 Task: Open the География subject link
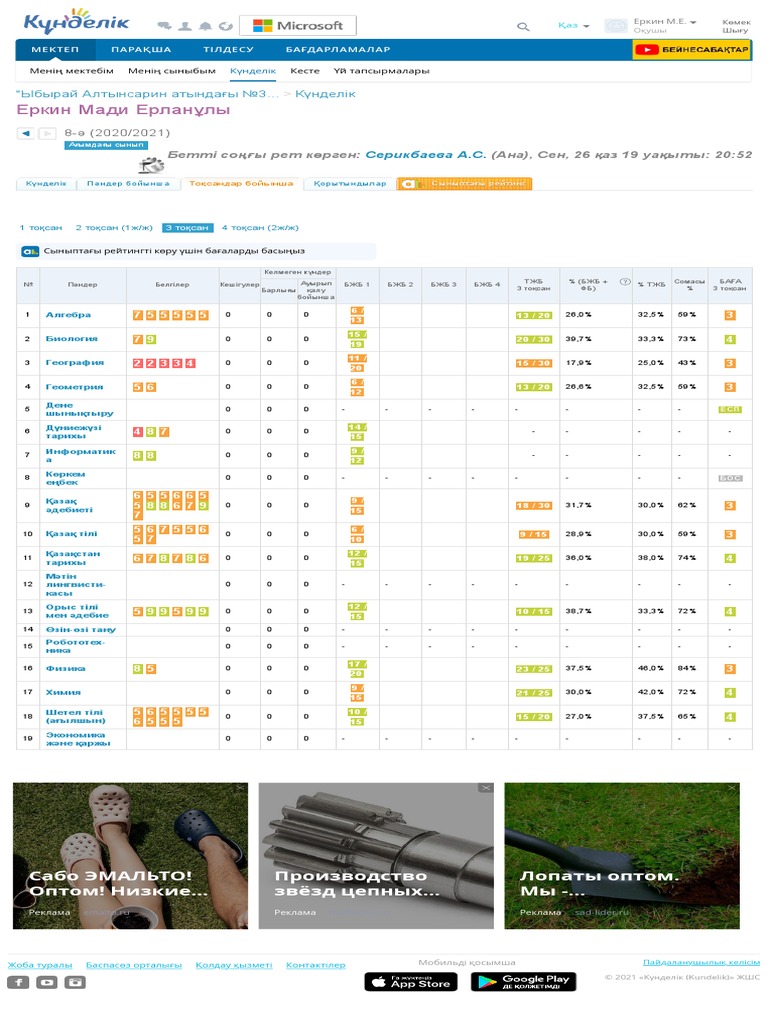74,362
